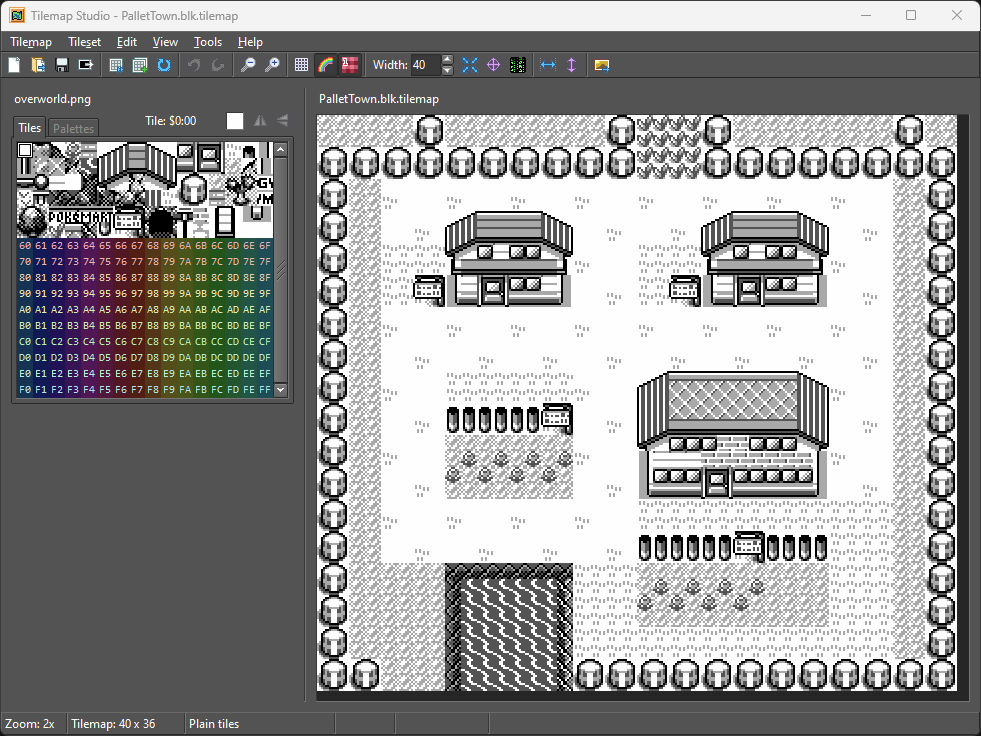Image resolution: width=981 pixels, height=736 pixels.
Task: Open a tilemap file
Action: (38, 64)
